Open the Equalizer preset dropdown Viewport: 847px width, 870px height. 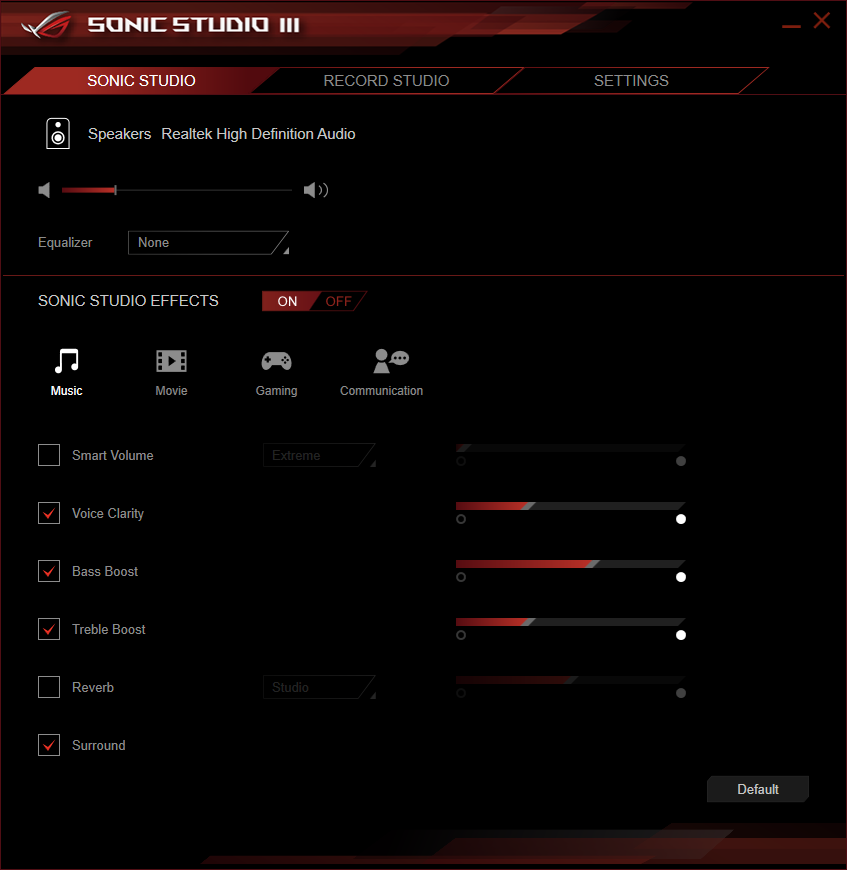pos(209,242)
